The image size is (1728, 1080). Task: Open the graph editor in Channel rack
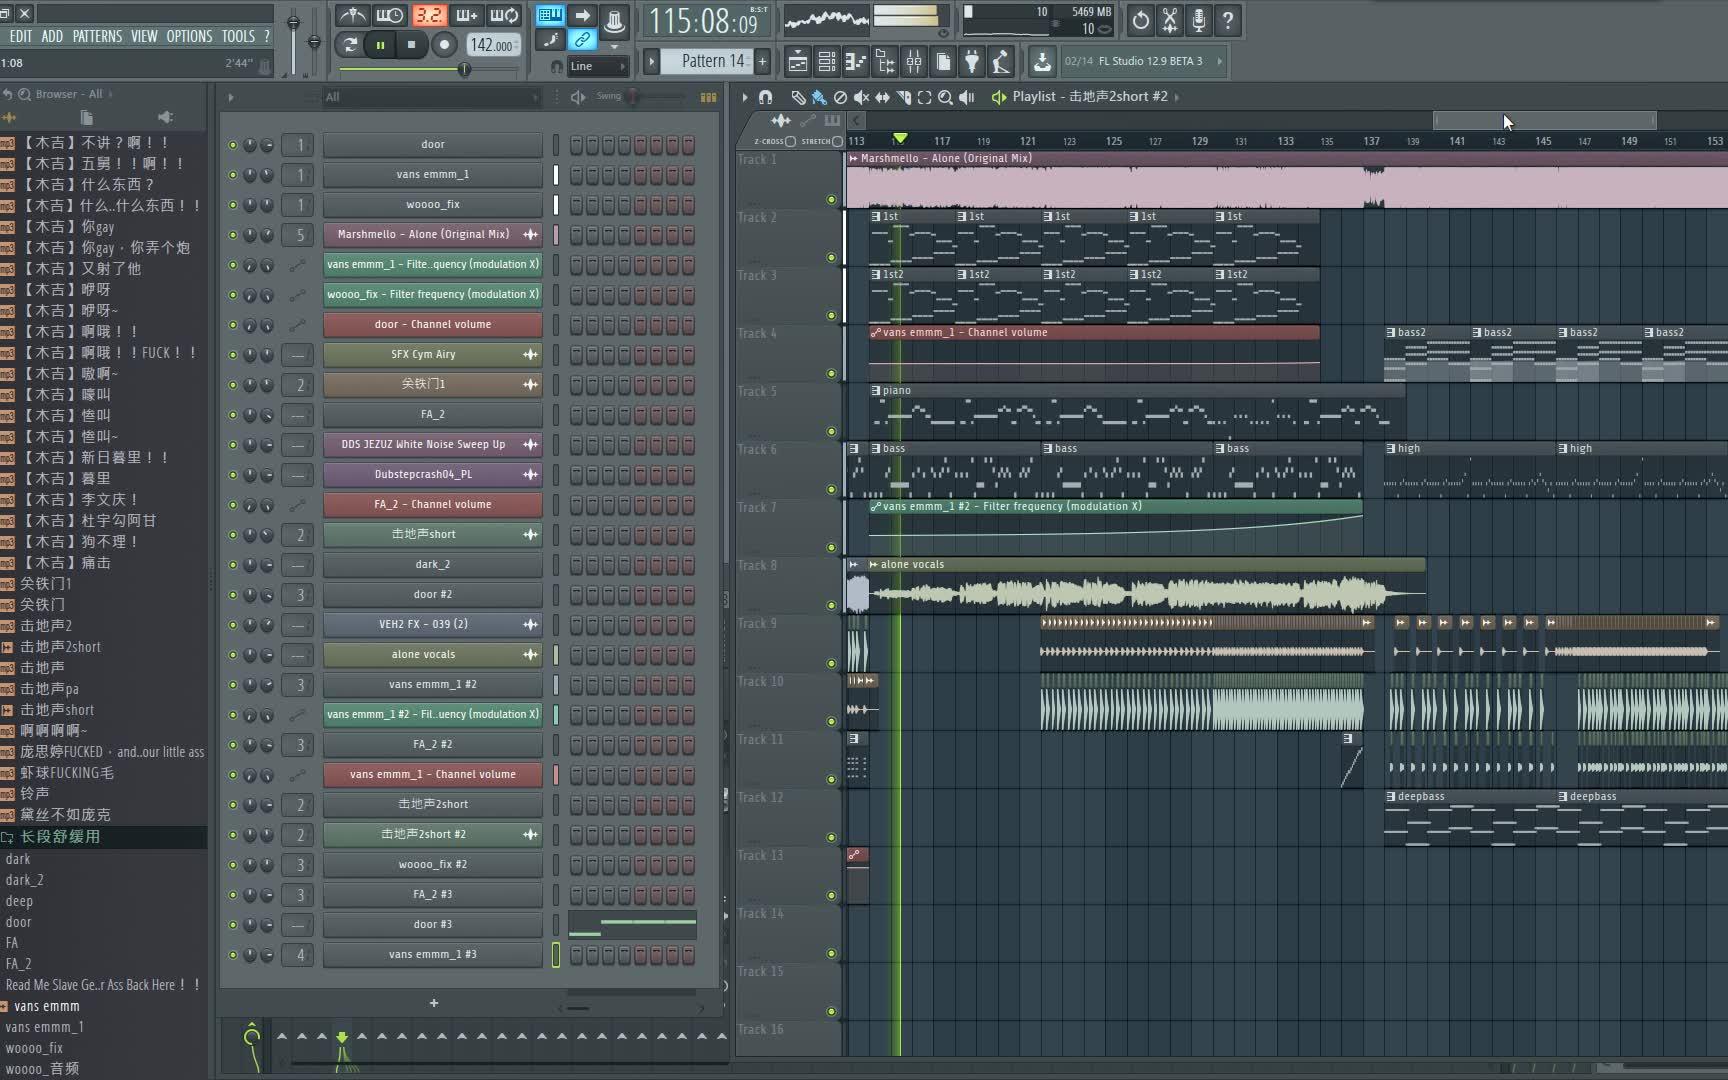pos(708,97)
